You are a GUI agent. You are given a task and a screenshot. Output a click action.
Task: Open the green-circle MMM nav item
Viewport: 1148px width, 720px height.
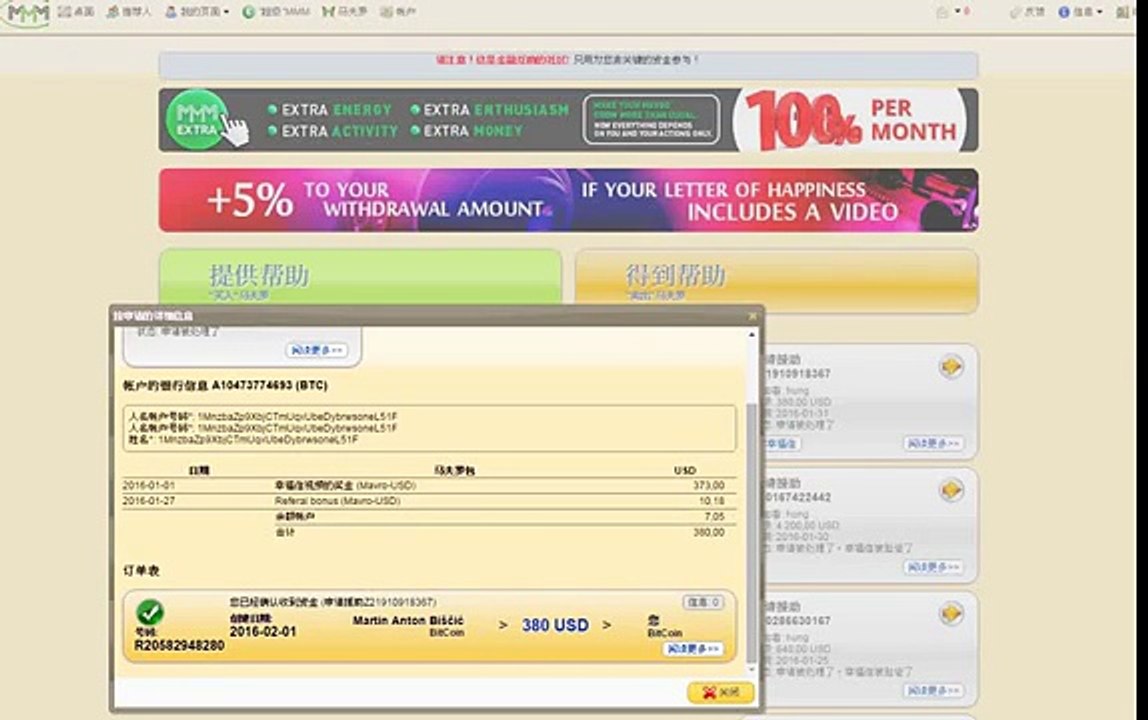[275, 12]
